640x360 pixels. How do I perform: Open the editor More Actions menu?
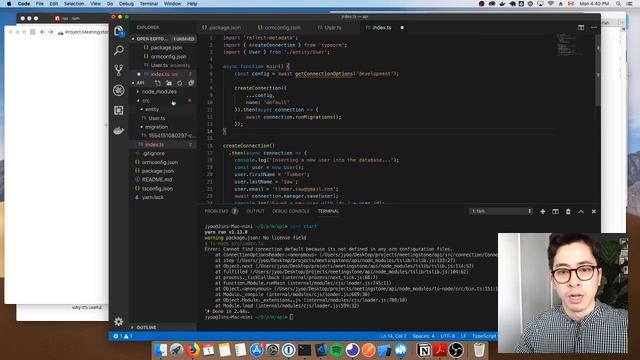pos(594,28)
